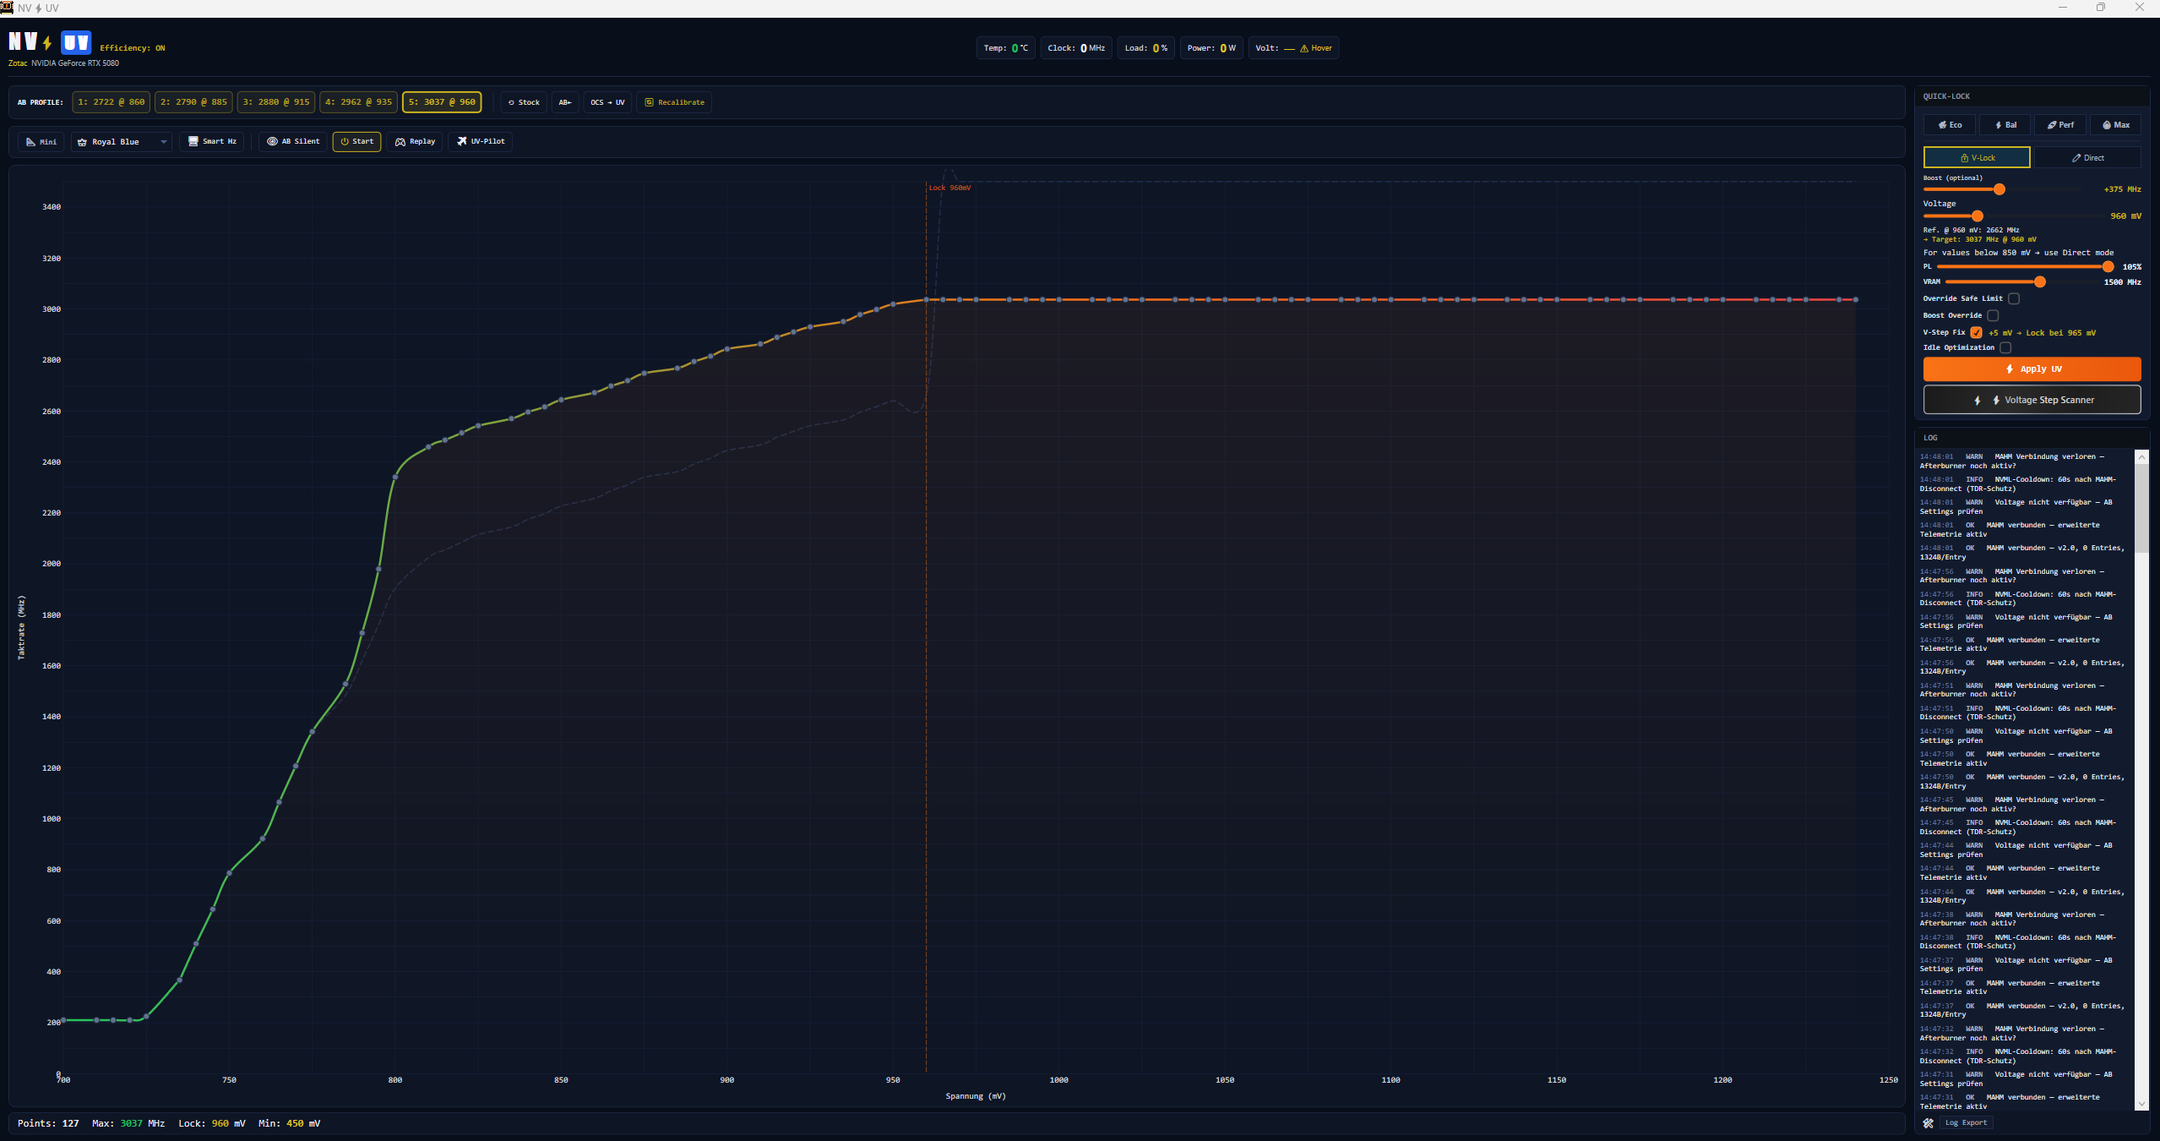Open the Mini view mode

tap(41, 142)
